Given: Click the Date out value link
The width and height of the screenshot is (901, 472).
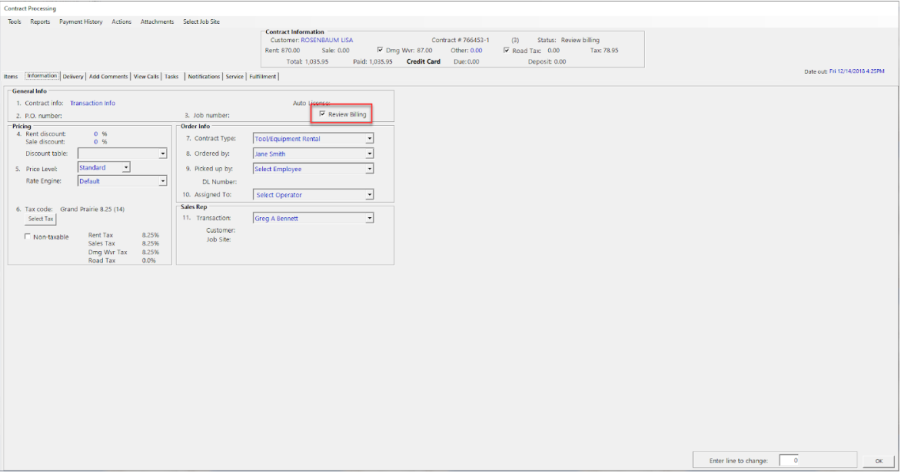Looking at the screenshot, I should tap(857, 71).
